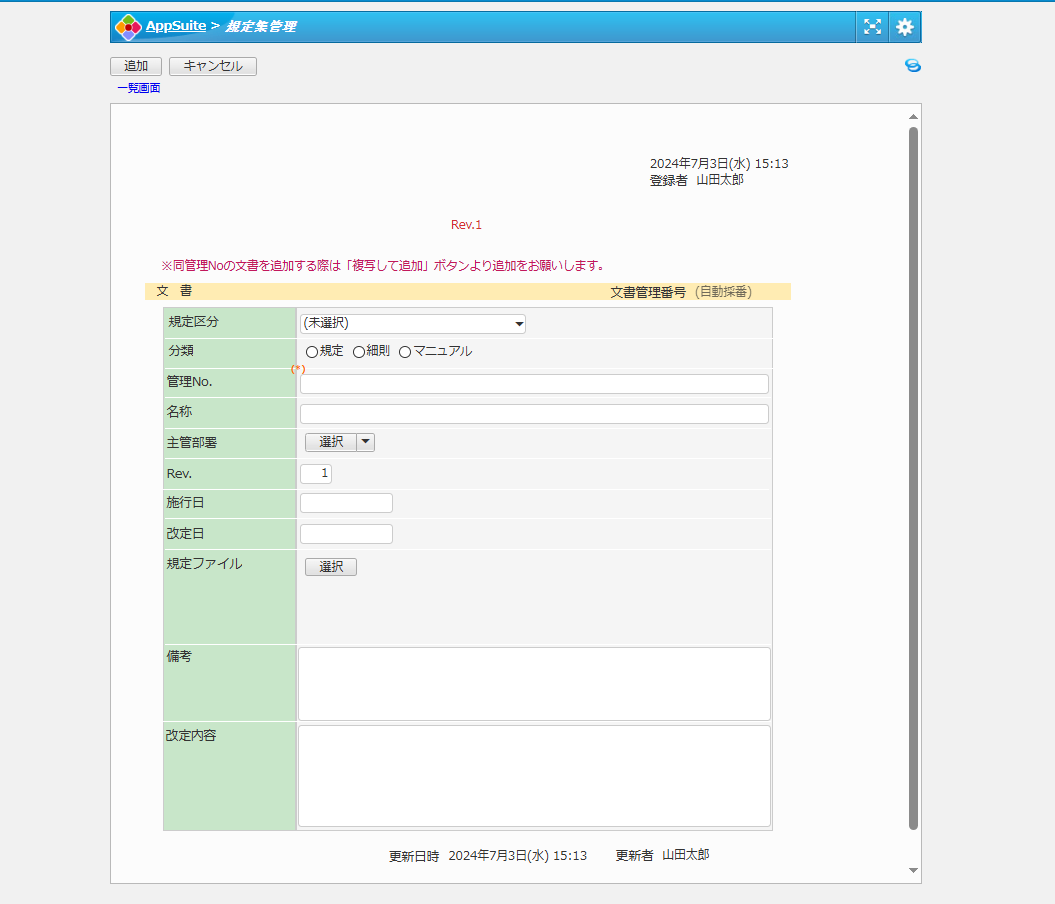Image resolution: width=1055 pixels, height=904 pixels.
Task: Click the AppSuite colorful logo icon
Action: click(128, 27)
